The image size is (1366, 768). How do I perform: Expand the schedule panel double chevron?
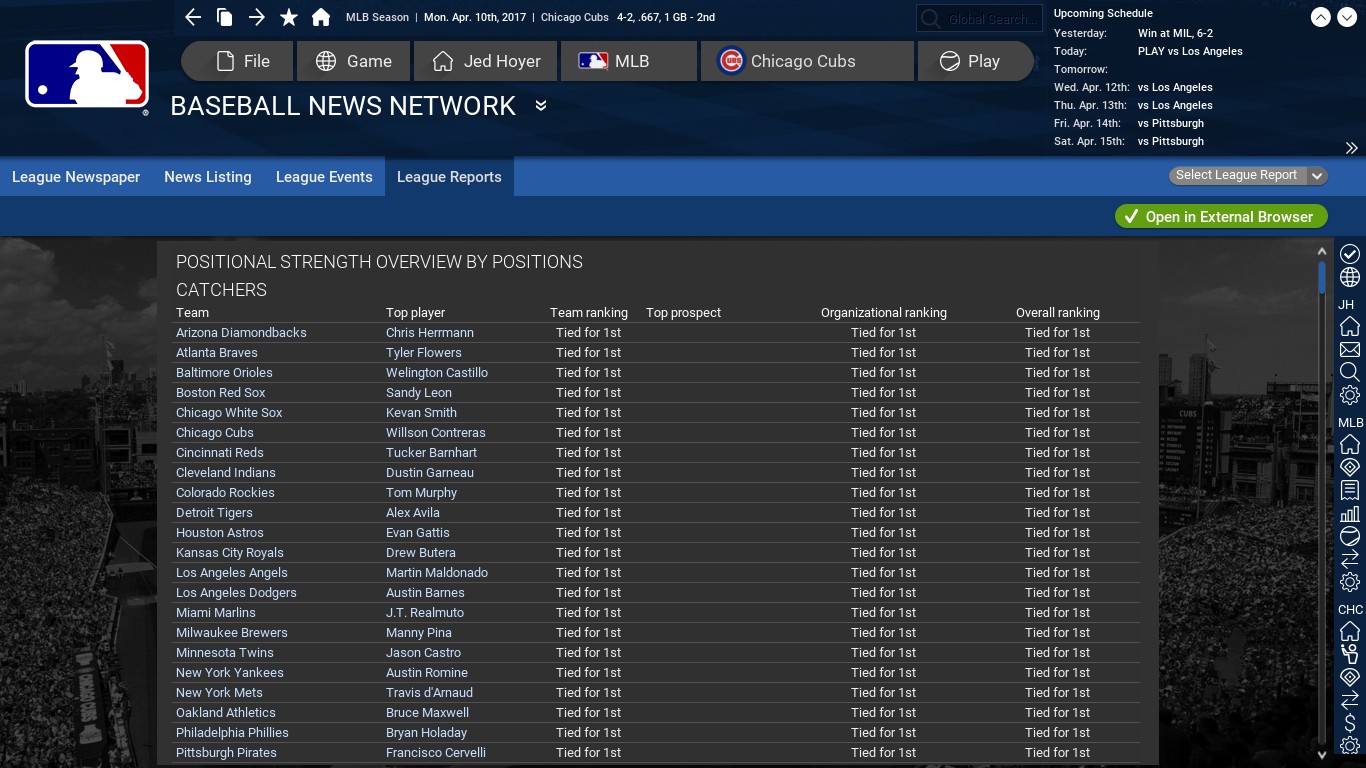1351,148
